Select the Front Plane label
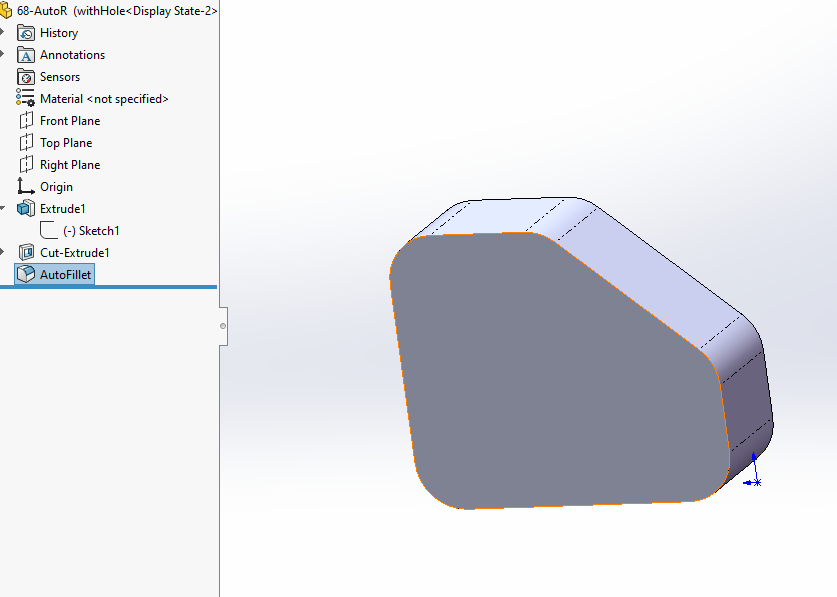837x597 pixels. click(x=70, y=121)
